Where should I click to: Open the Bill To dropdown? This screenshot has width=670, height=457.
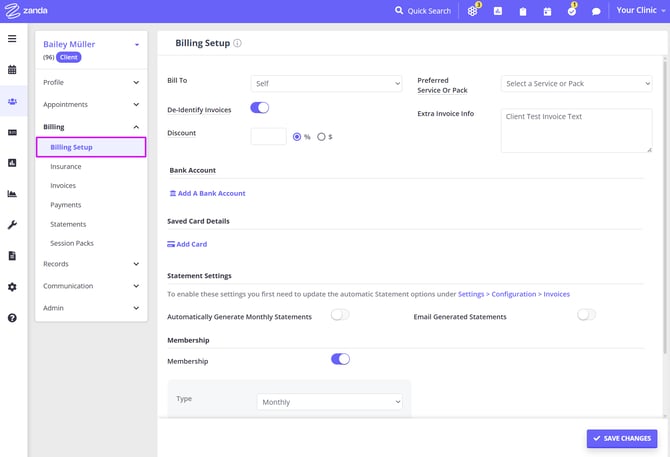[x=326, y=84]
